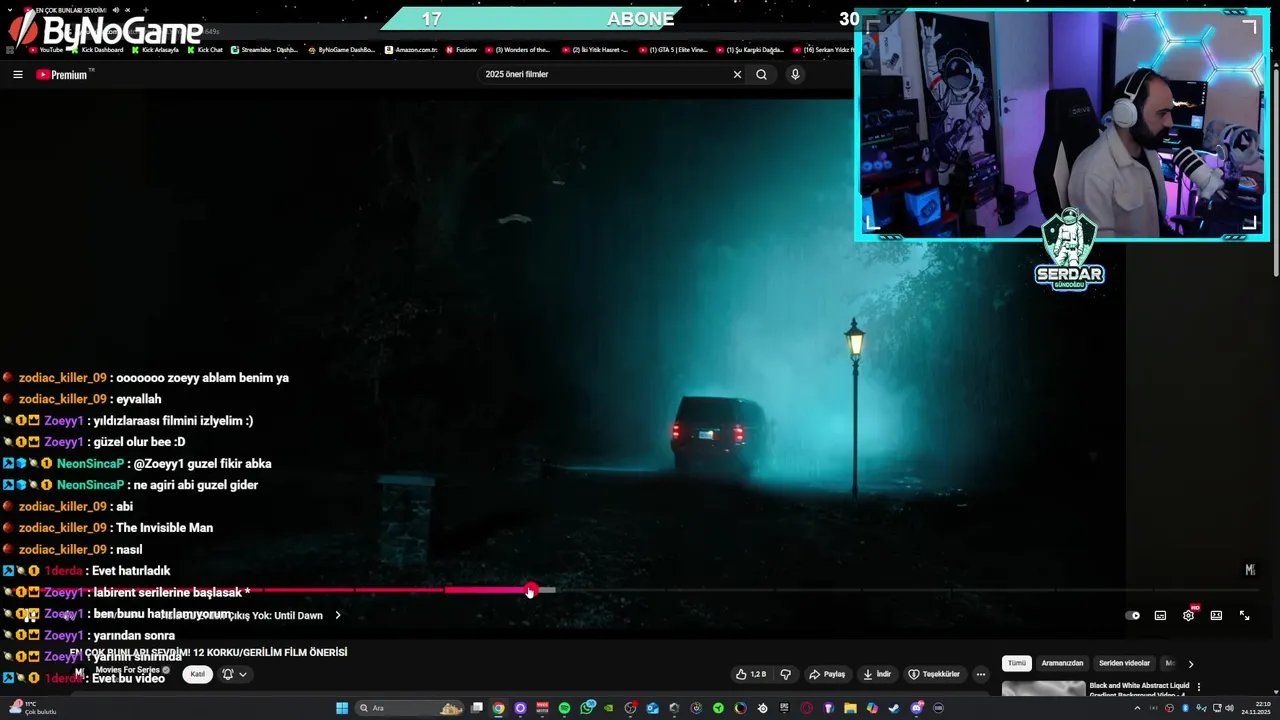This screenshot has width=1280, height=720.
Task: Open more actions three-dot menu
Action: click(980, 674)
